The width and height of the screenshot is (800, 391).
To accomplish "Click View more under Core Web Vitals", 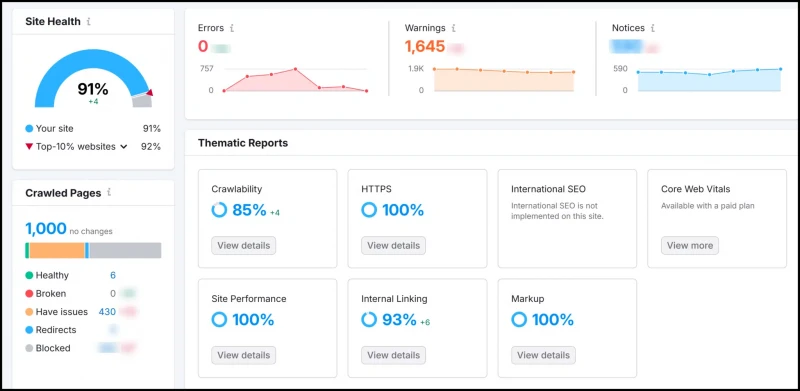I will pos(690,246).
